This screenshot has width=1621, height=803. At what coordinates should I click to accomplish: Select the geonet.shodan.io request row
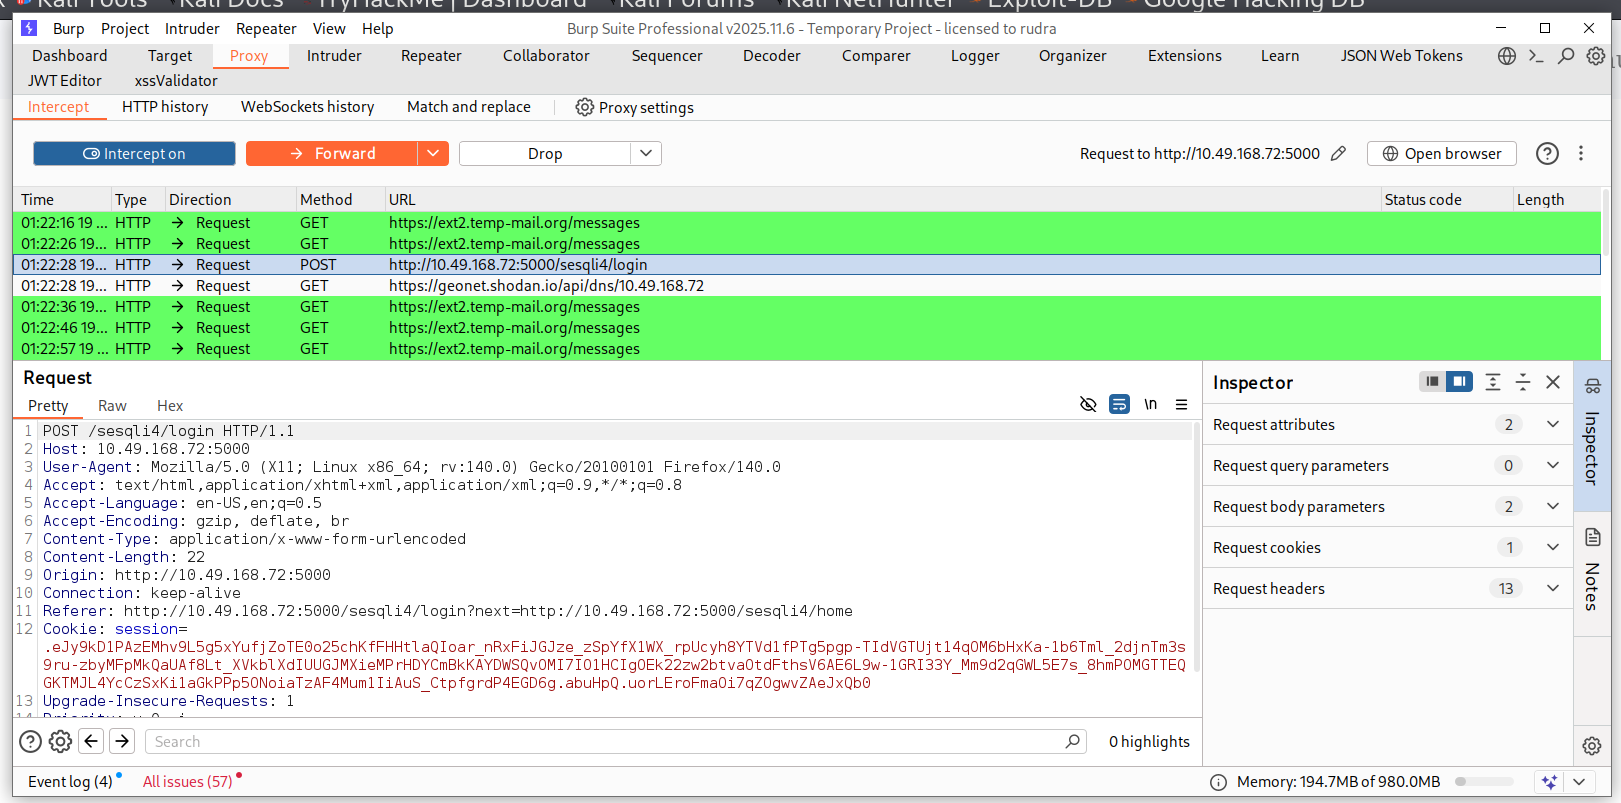tap(807, 286)
